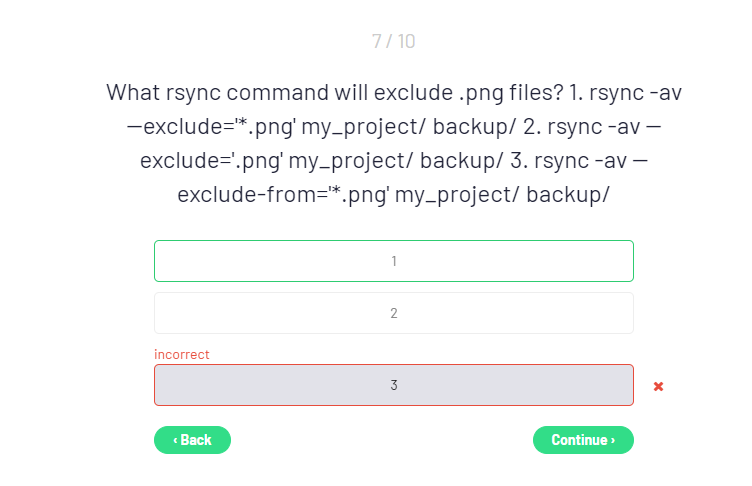Click the question line starting with exclude-from
752x486 pixels.
(393, 194)
